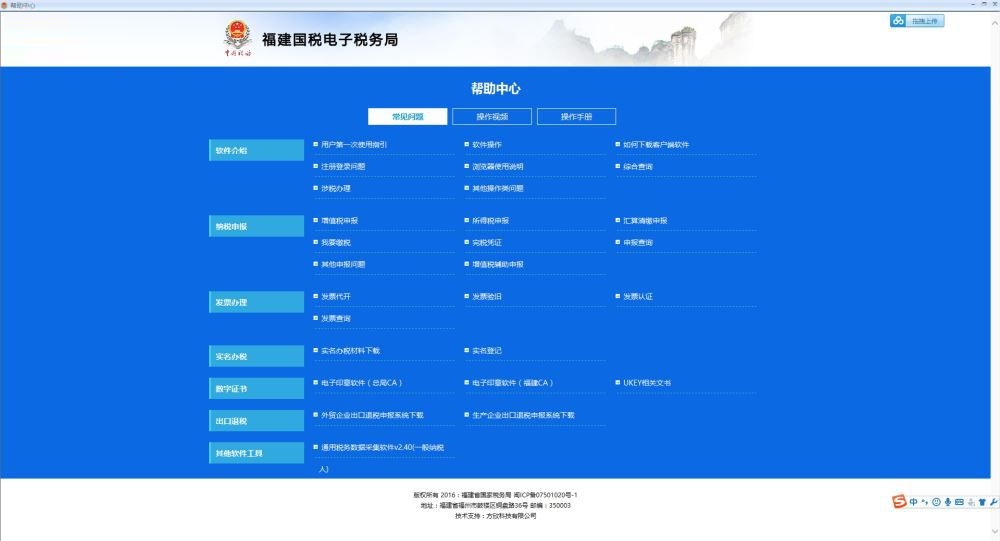This screenshot has width=1000, height=541.
Task: Toggle the 中 Chinese/English input mode icon
Action: [913, 502]
